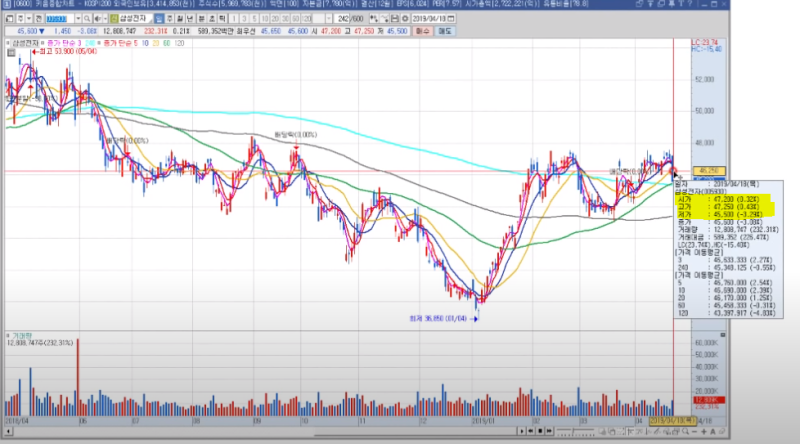800x444 pixels.
Task: Click the print icon in bottom toolbar
Action: 676,431
